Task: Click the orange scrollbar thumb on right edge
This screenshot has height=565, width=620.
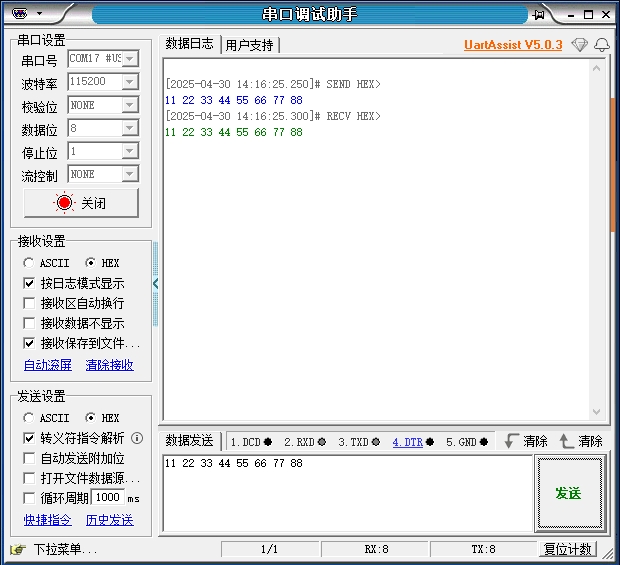Action: [613, 165]
